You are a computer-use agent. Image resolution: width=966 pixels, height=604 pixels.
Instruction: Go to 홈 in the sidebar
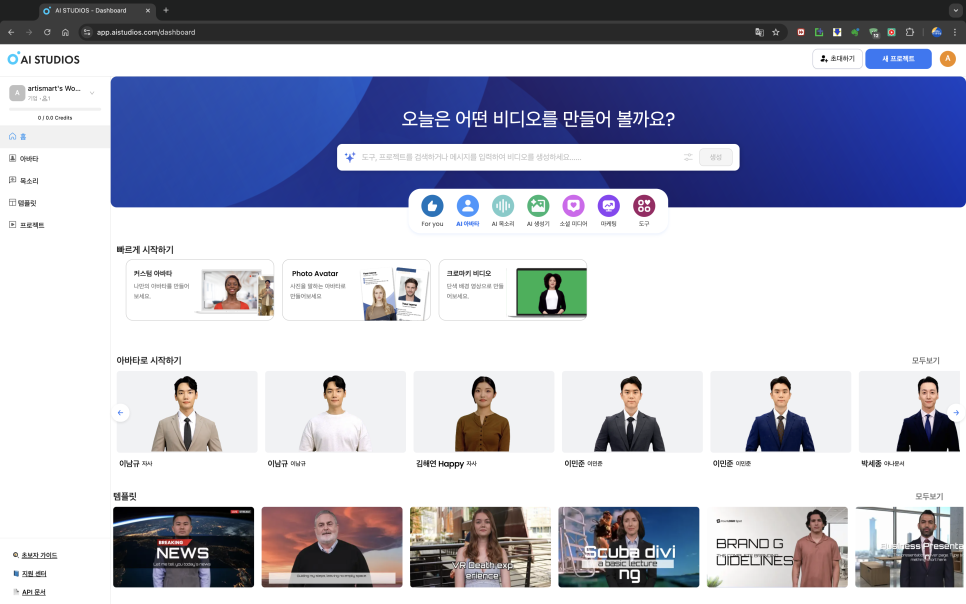pos(55,136)
